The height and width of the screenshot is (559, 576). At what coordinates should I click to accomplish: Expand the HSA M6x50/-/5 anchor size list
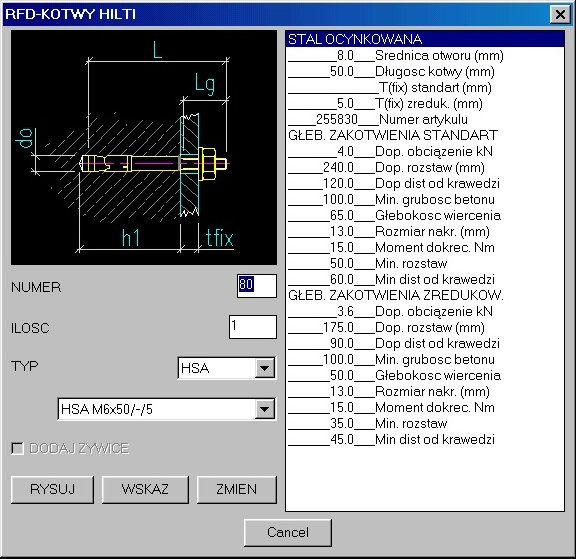264,409
